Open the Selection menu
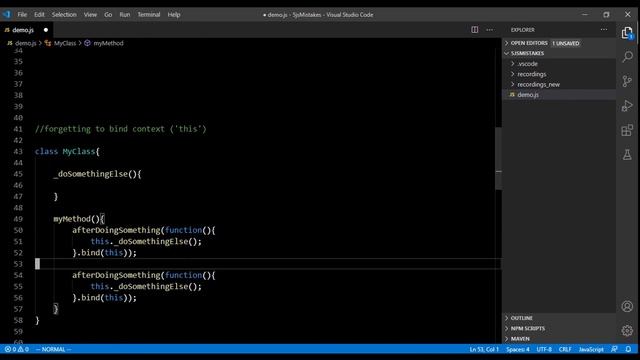Screen dimensions: 640x360 pos(64,15)
